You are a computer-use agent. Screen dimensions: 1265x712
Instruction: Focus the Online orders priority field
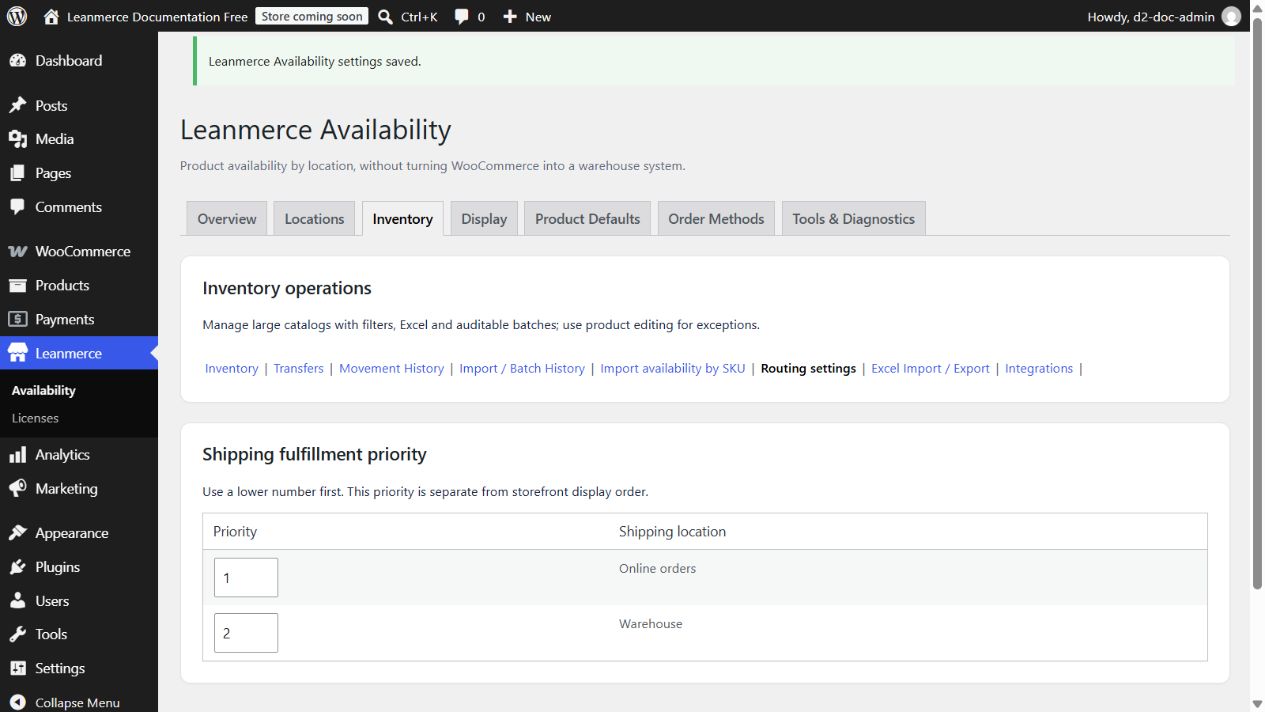246,578
